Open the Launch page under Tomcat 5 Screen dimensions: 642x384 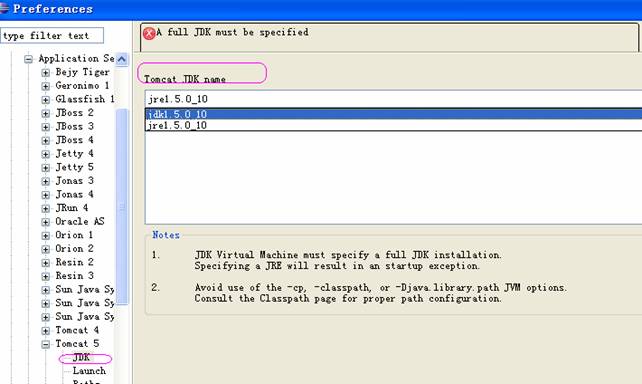coord(89,370)
